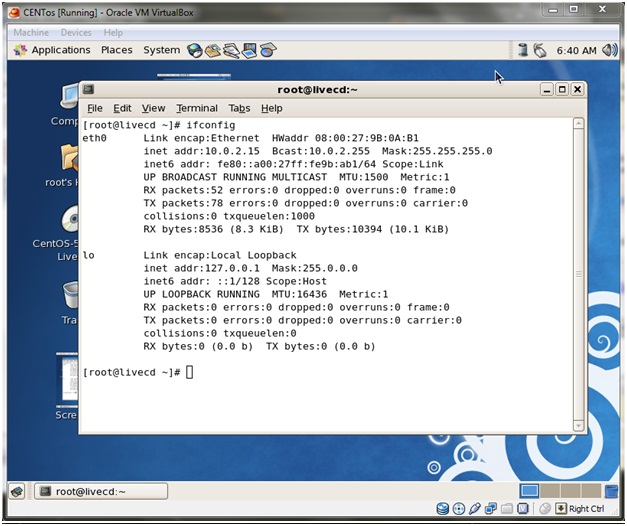Viewport: 627px width, 526px height.
Task: Click the fourth launcher icon showing a monitor
Action: pos(250,50)
